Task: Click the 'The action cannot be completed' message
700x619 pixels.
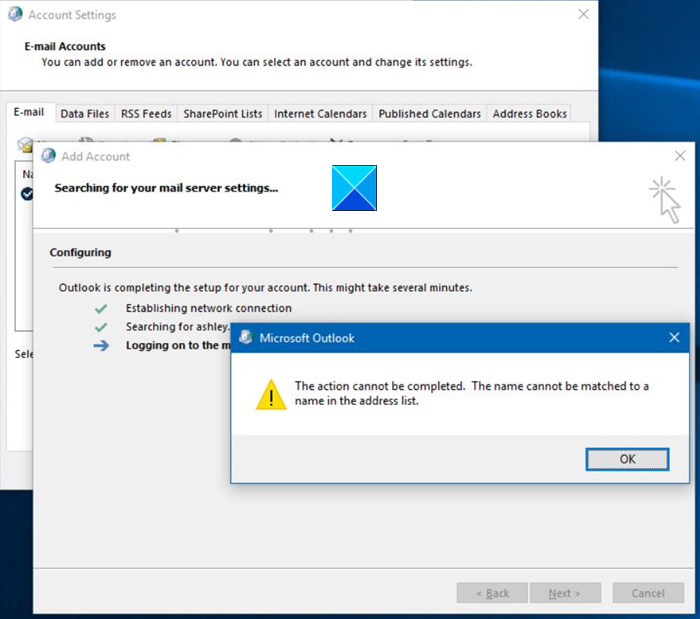Action: point(471,393)
